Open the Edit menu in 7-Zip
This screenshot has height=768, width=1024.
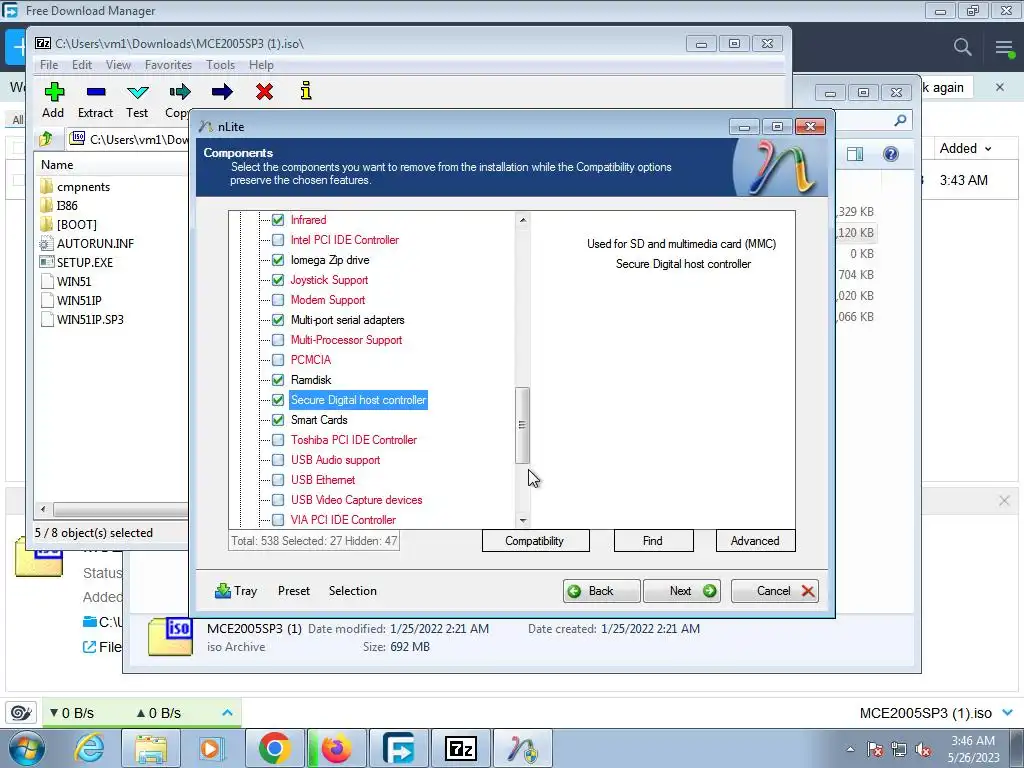82,65
